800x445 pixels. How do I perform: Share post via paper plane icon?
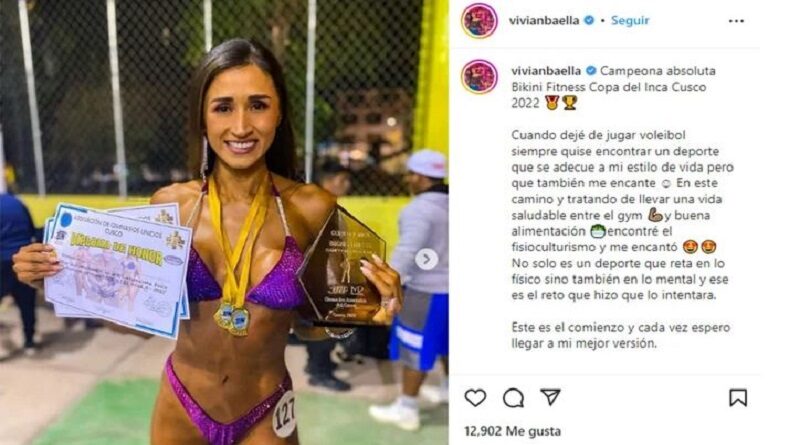[x=551, y=397]
